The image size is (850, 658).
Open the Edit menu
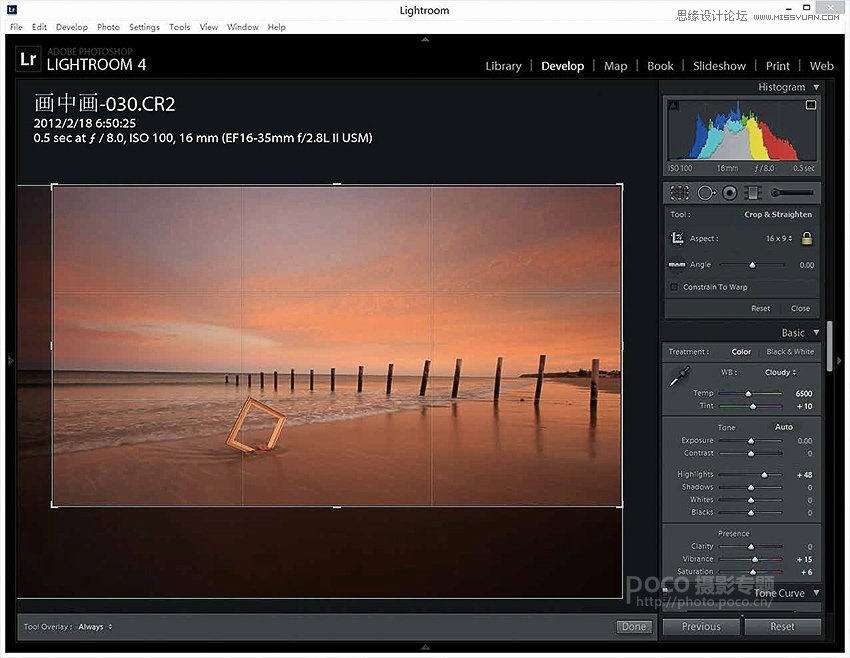[39, 27]
